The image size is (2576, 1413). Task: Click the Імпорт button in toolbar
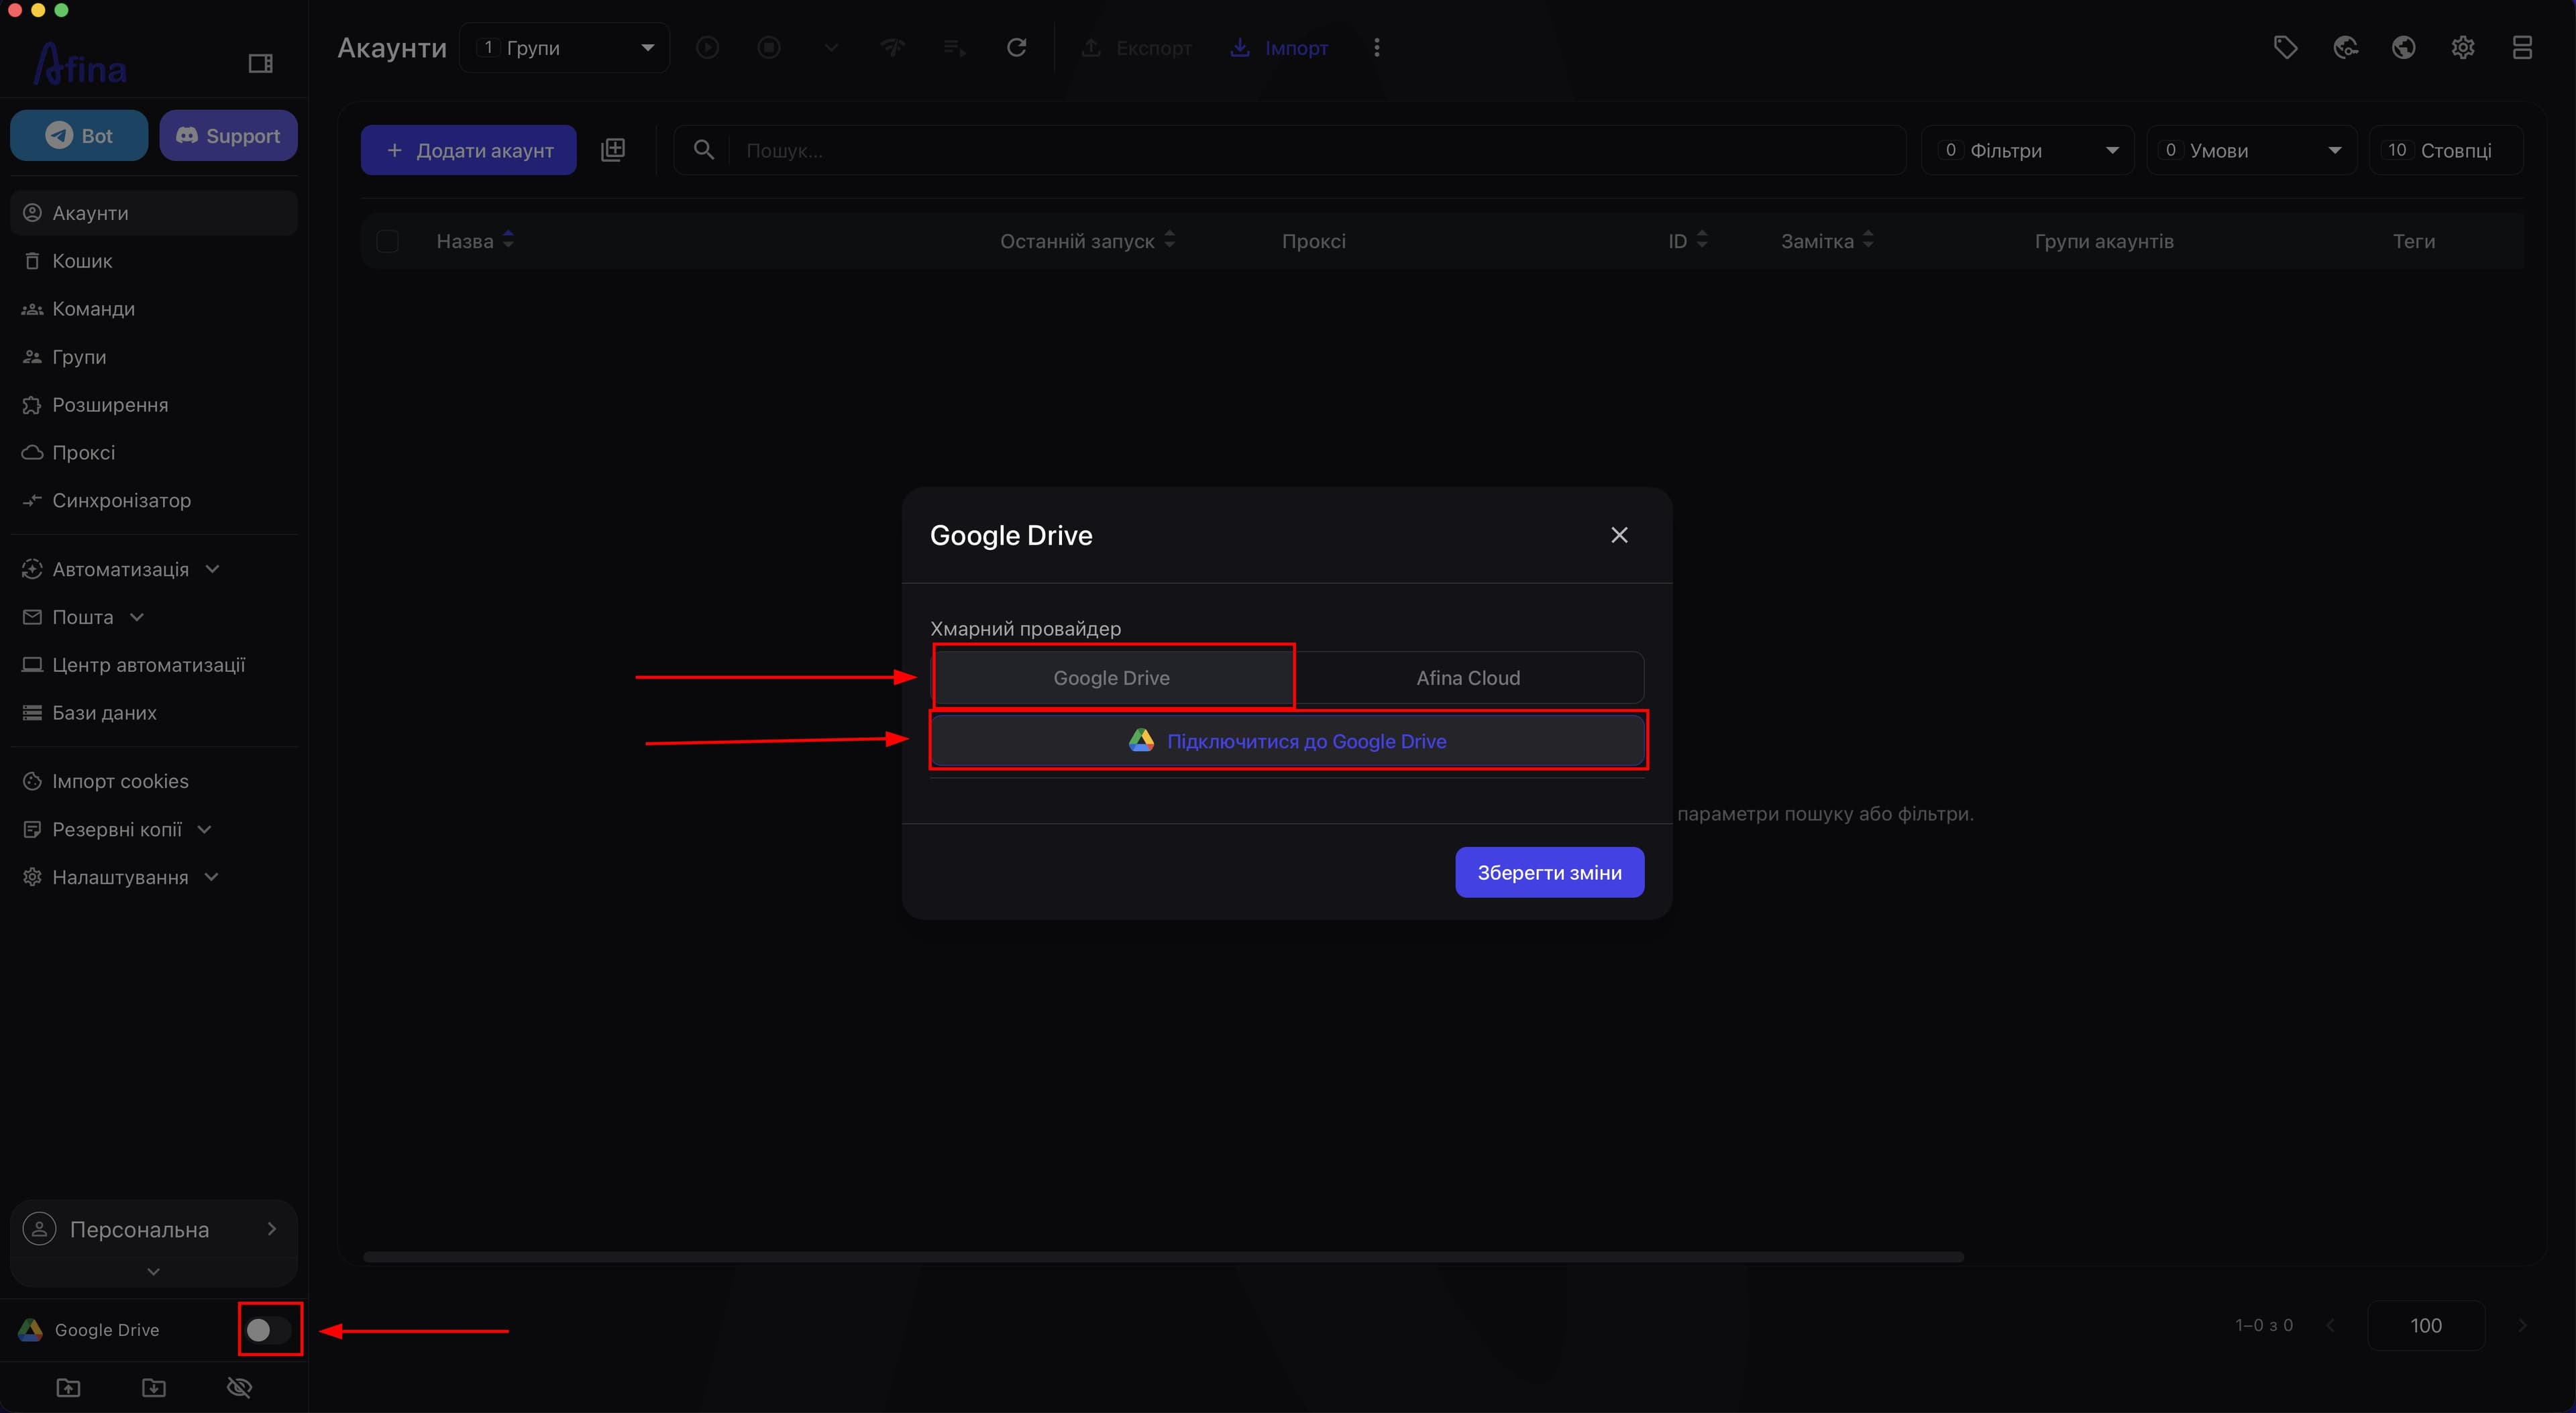tap(1278, 47)
